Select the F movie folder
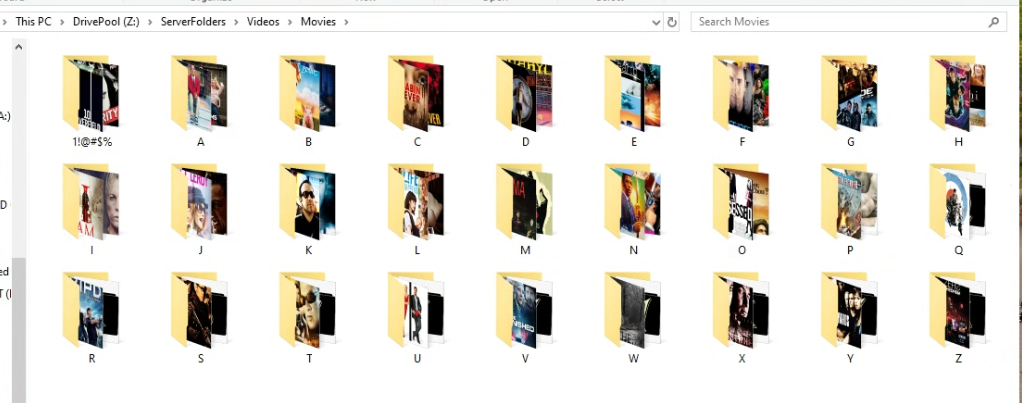The image size is (1022, 403). pos(740,94)
